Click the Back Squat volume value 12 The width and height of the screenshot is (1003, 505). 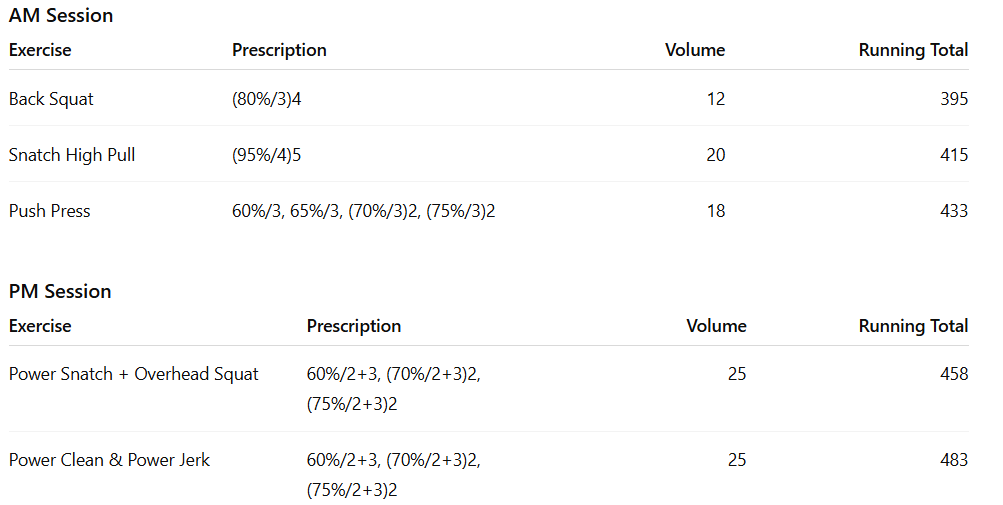coord(715,99)
